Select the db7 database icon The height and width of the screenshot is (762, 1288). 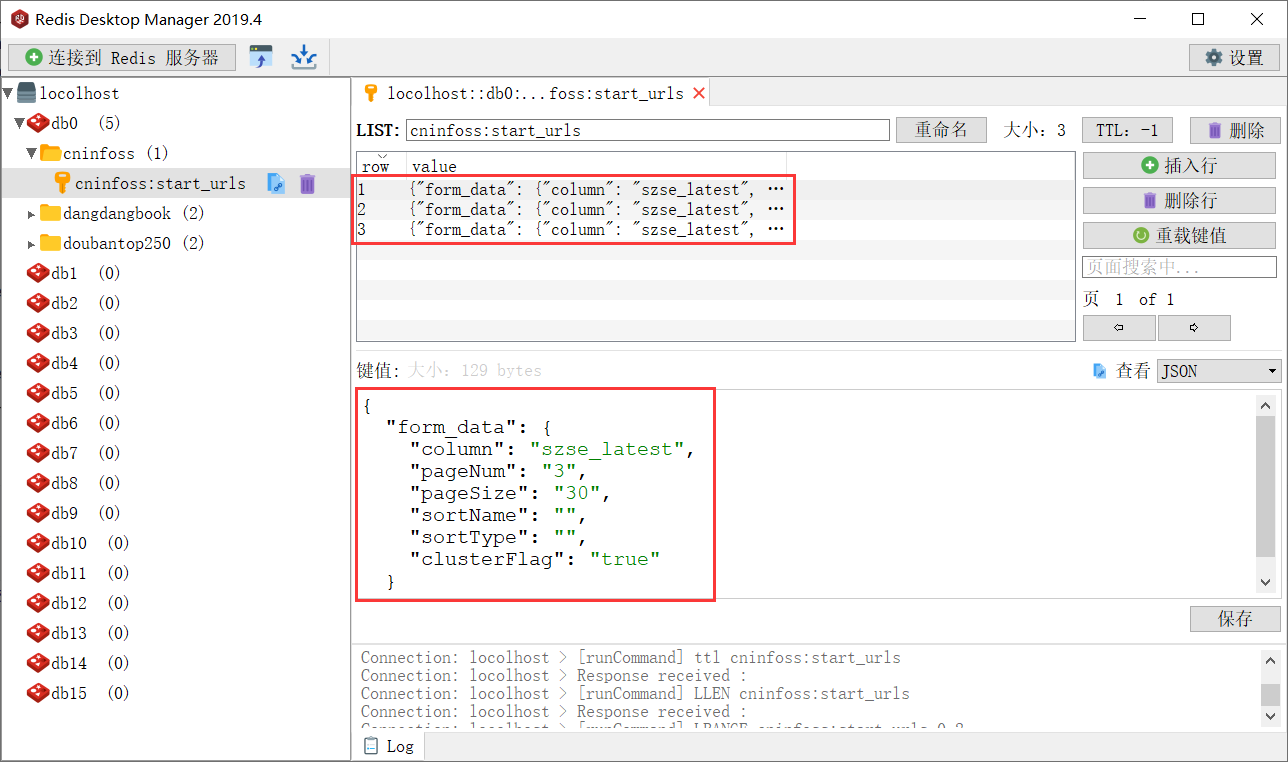38,453
